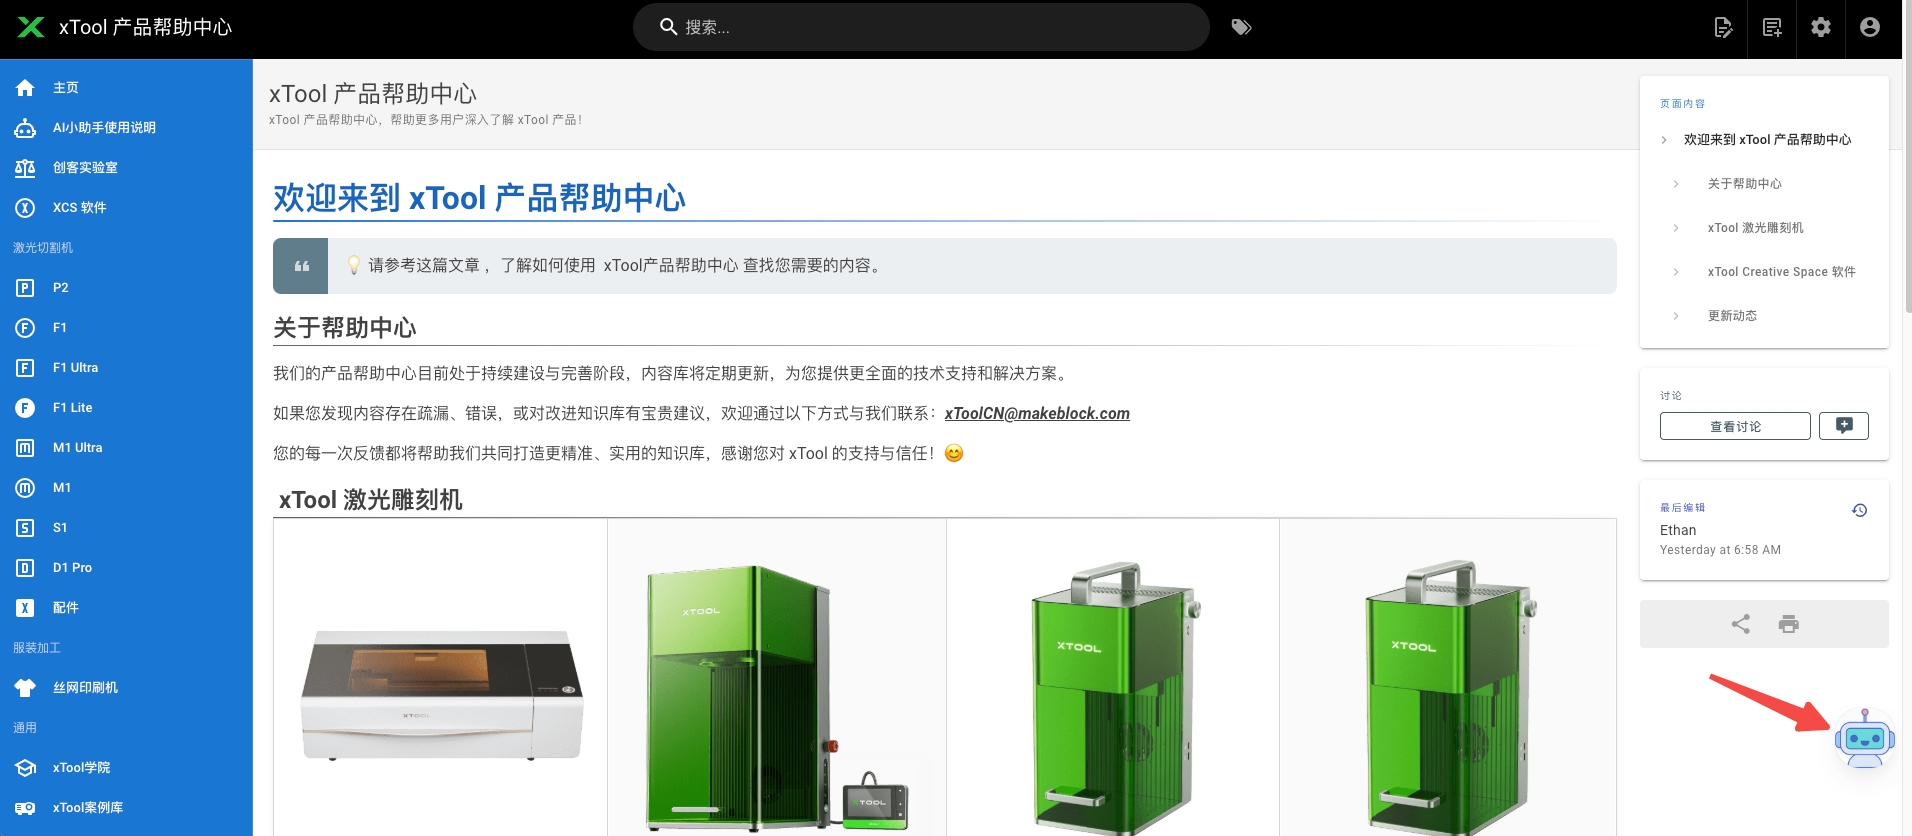This screenshot has height=836, width=1912.
Task: Click the graduation cap icon for xTool学院
Action: tap(25, 768)
